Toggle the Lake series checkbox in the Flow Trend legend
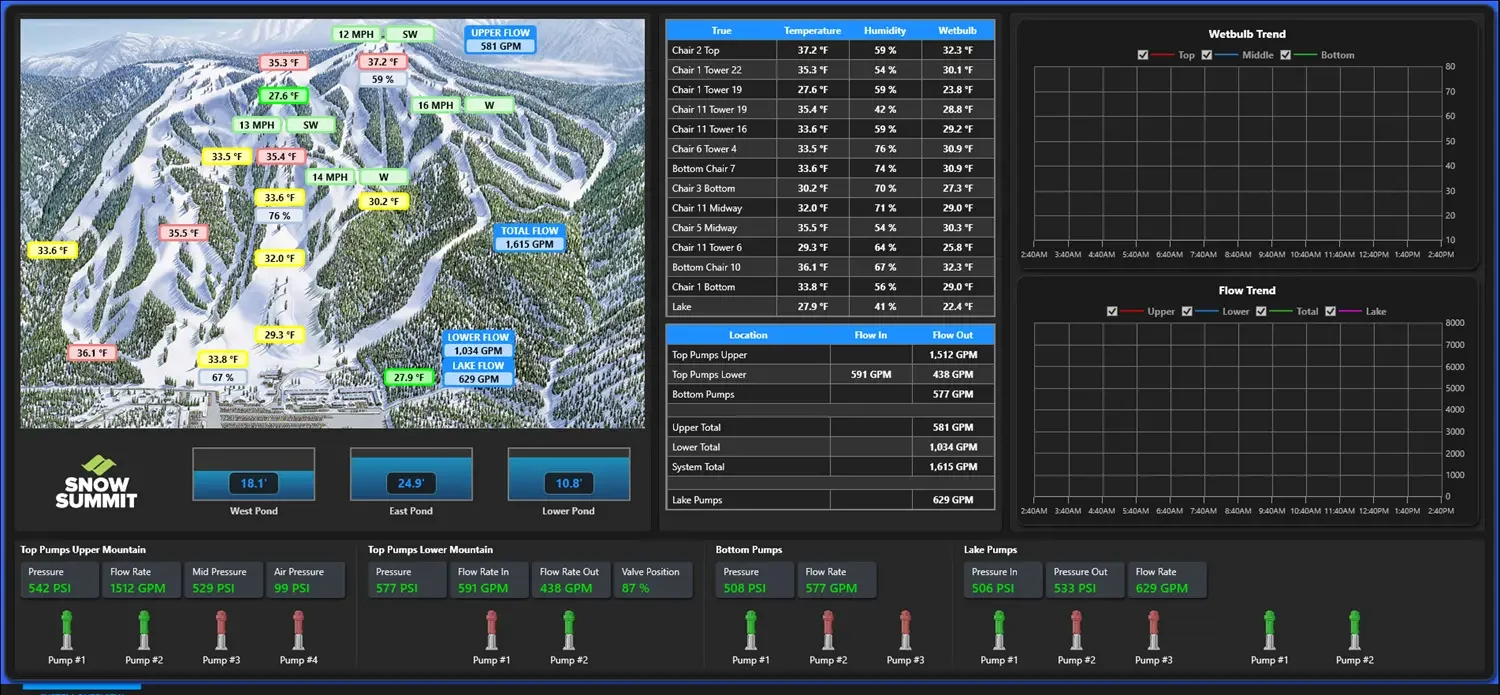Viewport: 1500px width, 695px height. [x=1330, y=311]
